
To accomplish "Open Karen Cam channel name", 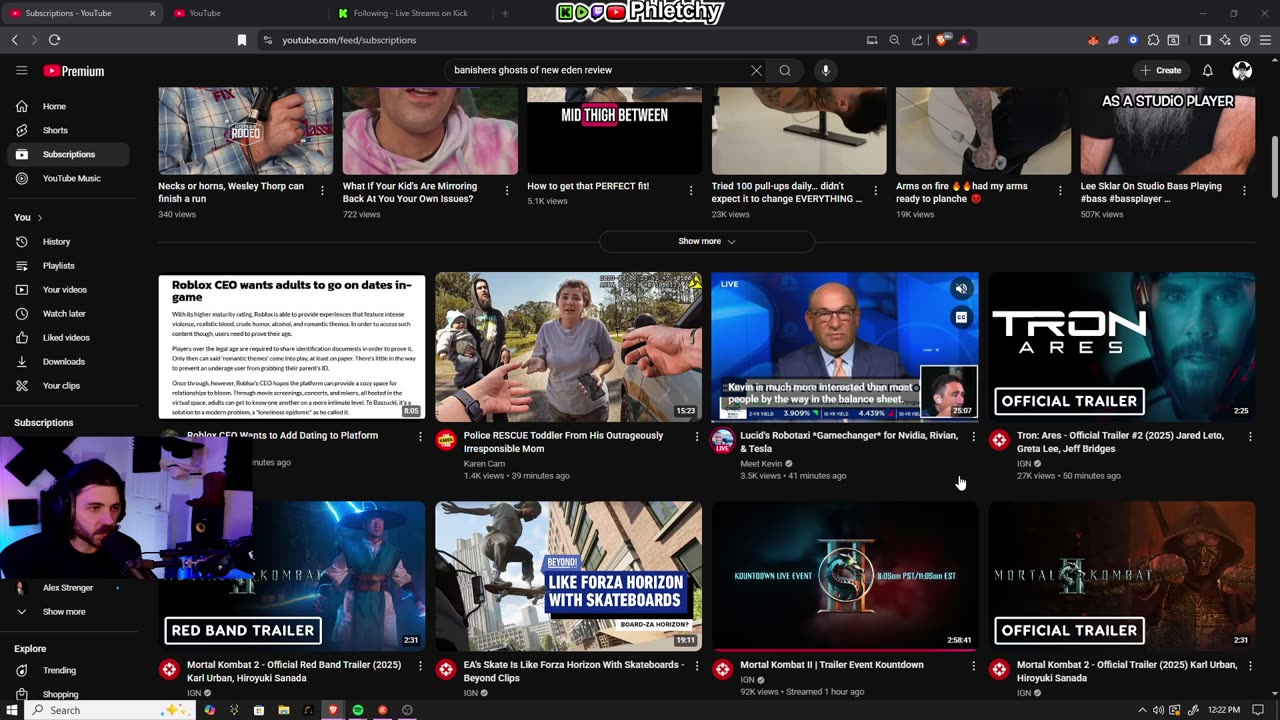I will coord(484,463).
